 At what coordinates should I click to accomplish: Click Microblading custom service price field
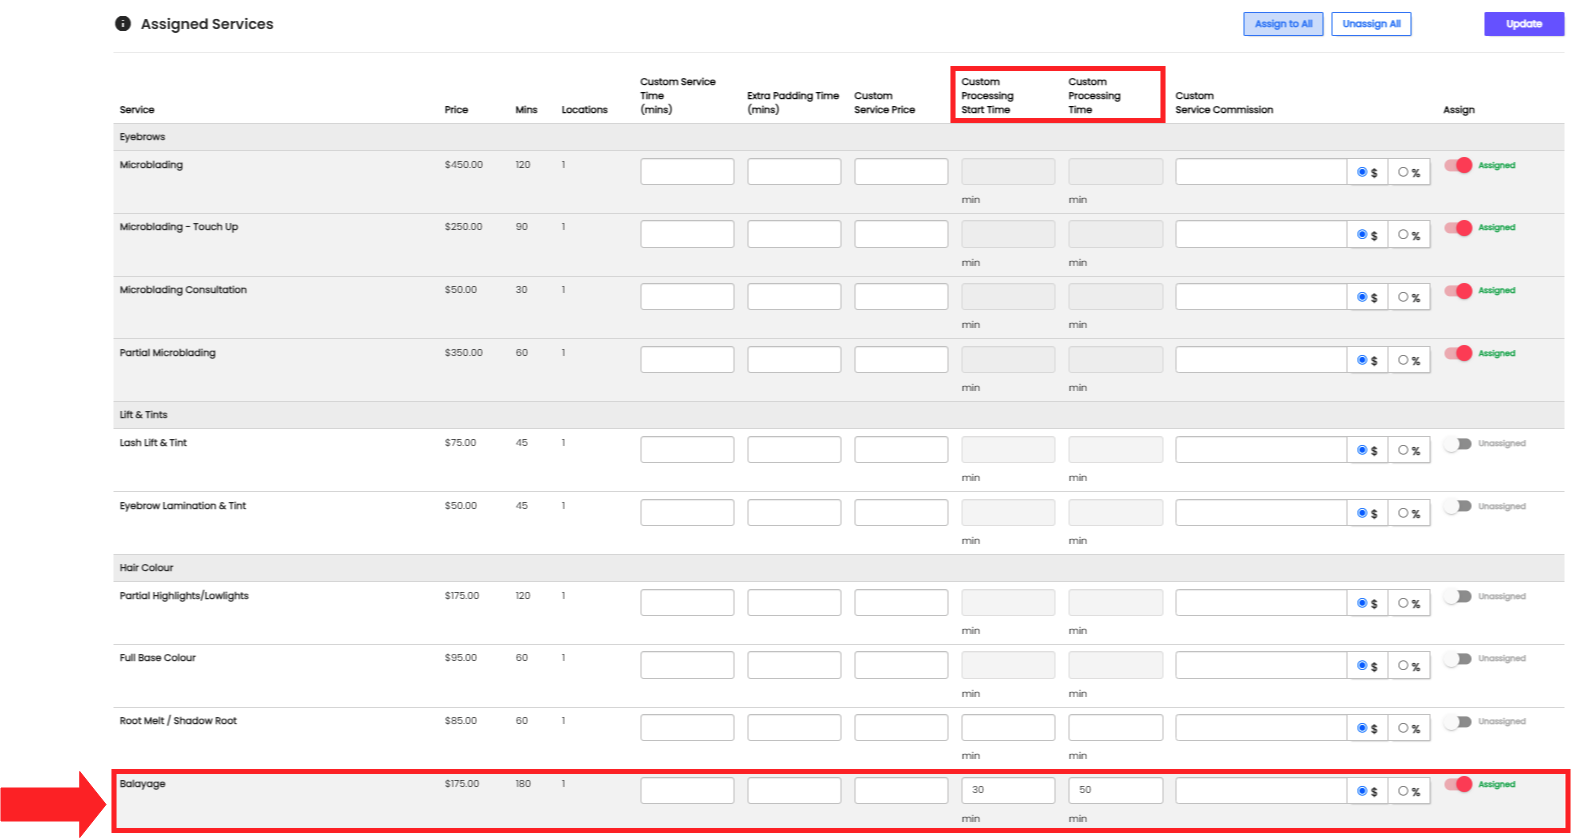pos(901,172)
